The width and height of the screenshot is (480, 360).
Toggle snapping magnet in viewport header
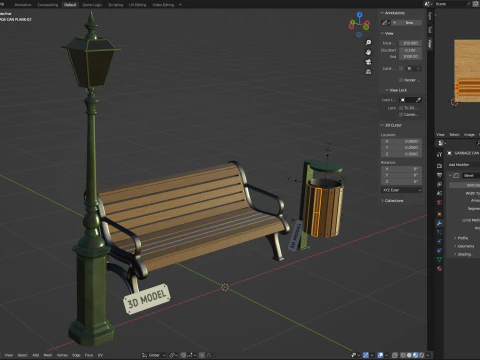183,355
